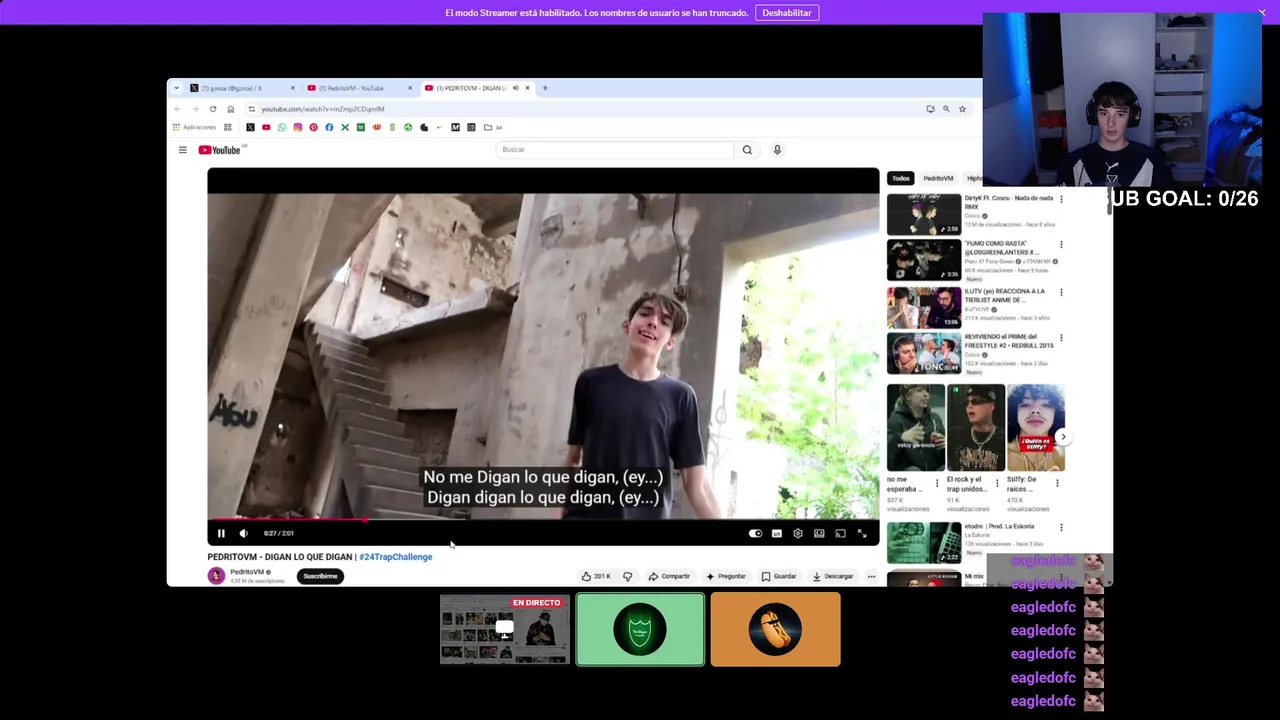Like the video showing 201 K
The width and height of the screenshot is (1280, 720).
click(x=596, y=576)
